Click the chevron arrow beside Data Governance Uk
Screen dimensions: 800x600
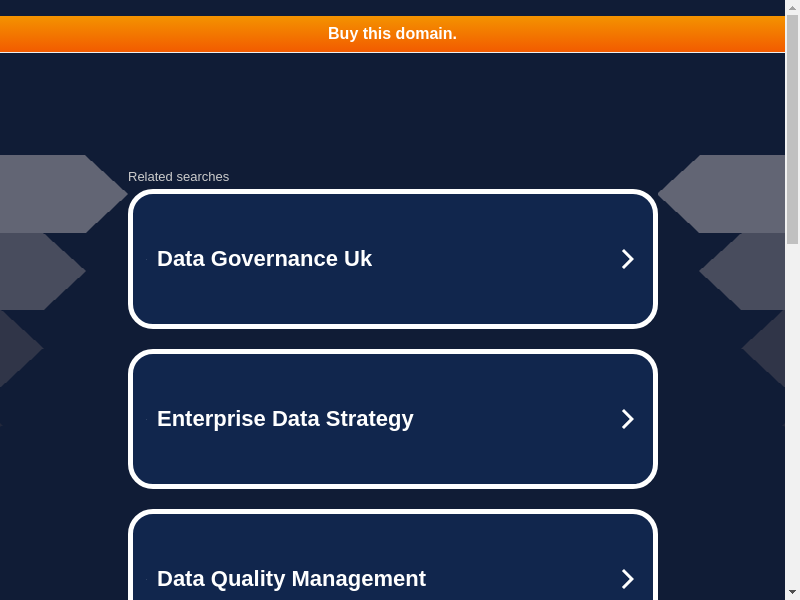[627, 259]
